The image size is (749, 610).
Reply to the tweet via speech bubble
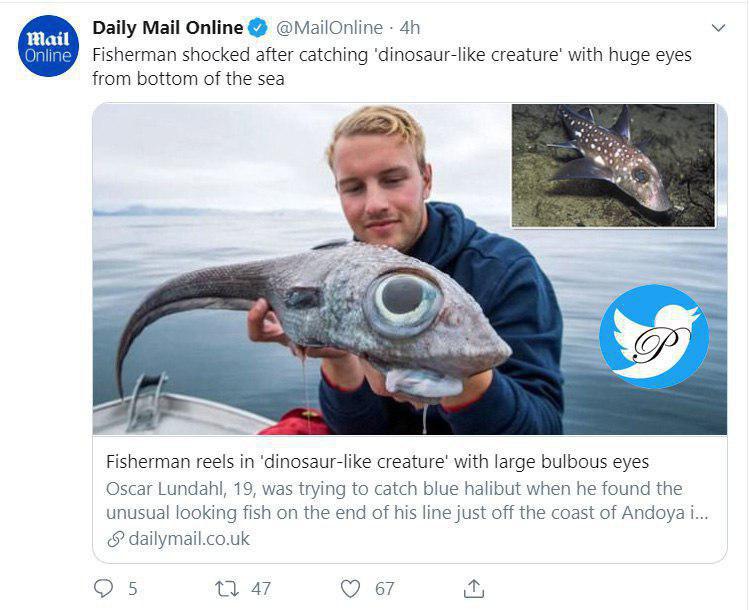coord(103,589)
